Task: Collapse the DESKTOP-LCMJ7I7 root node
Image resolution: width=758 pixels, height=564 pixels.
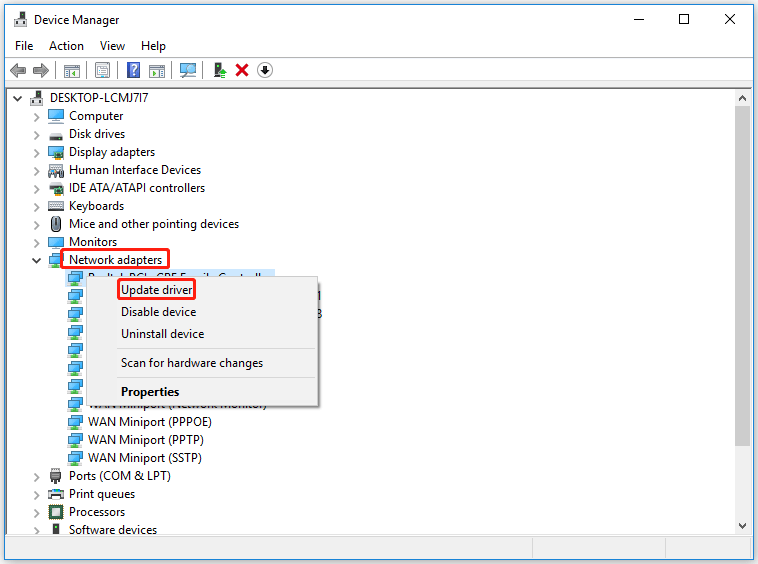Action: [18, 99]
